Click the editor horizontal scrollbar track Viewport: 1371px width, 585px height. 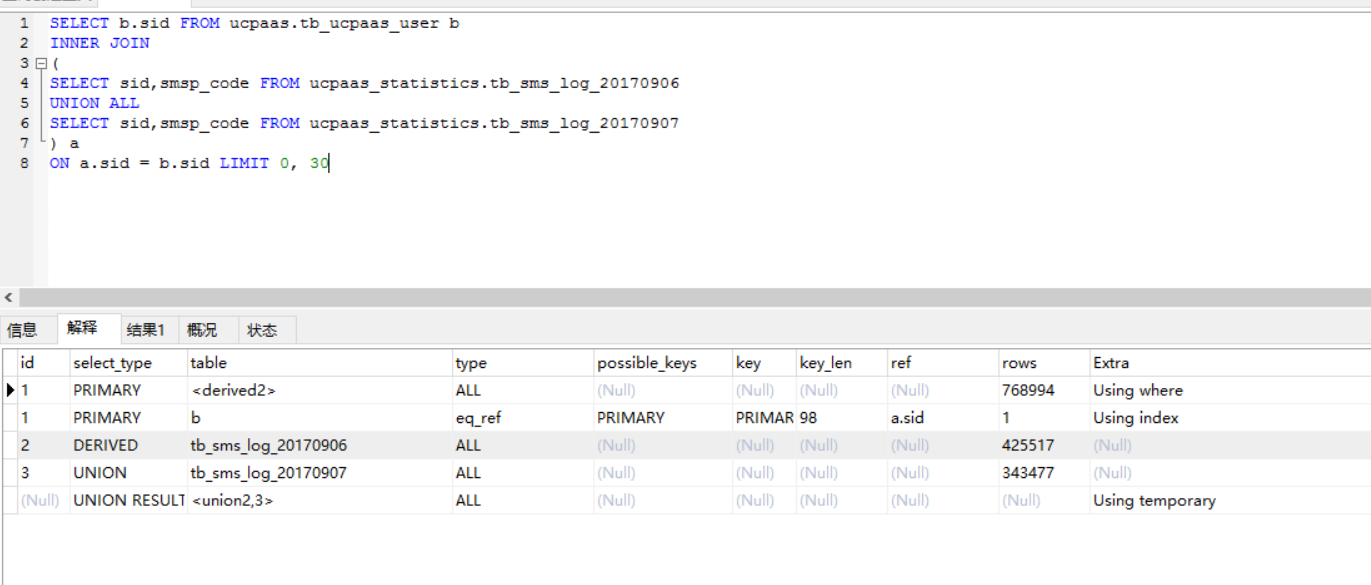point(694,298)
